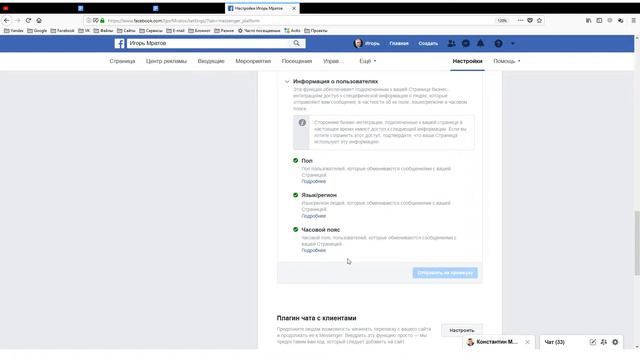Click Настроить for chat plugin
Image resolution: width=640 pixels, height=360 pixels.
click(462, 330)
